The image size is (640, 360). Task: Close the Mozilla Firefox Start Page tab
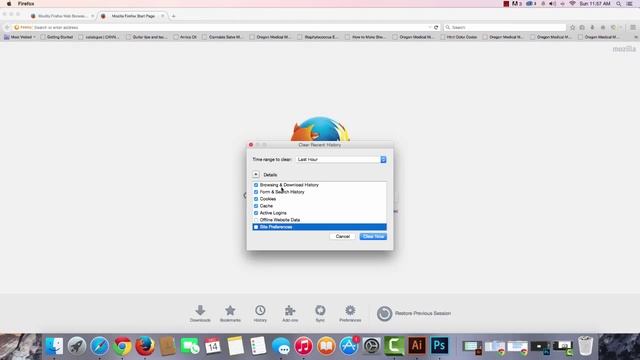pyautogui.click(x=162, y=16)
